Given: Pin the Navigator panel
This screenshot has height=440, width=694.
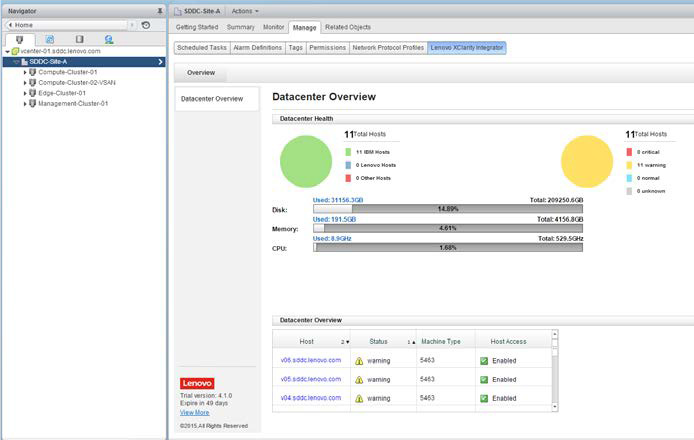Looking at the screenshot, I should tap(160, 11).
